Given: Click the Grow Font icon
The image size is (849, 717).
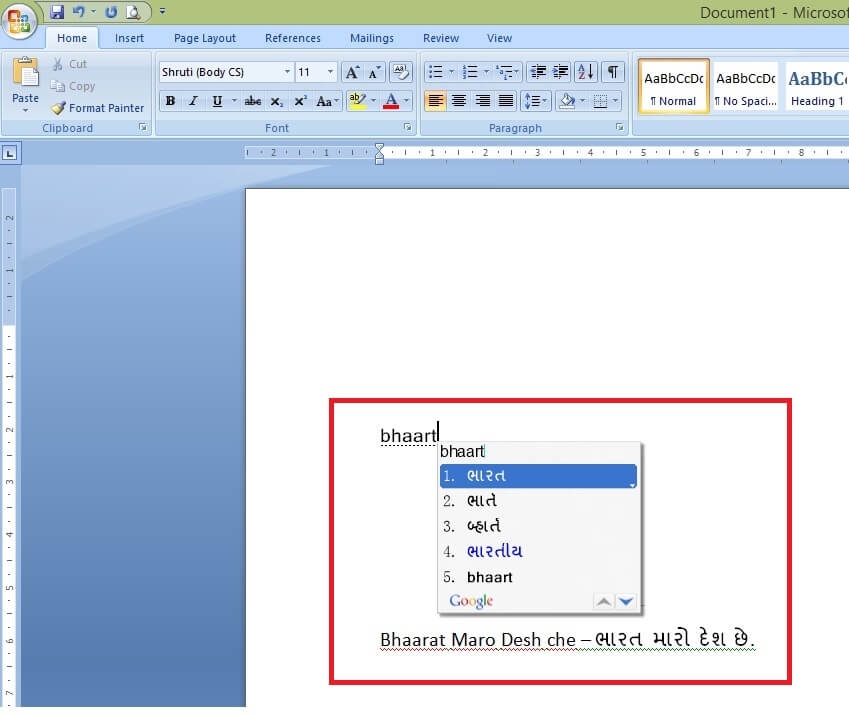Looking at the screenshot, I should (352, 72).
